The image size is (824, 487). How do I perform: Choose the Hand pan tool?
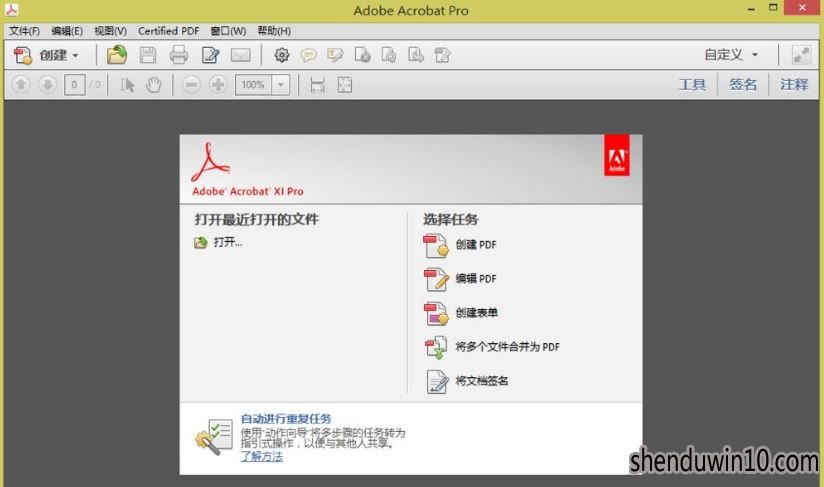coord(153,85)
